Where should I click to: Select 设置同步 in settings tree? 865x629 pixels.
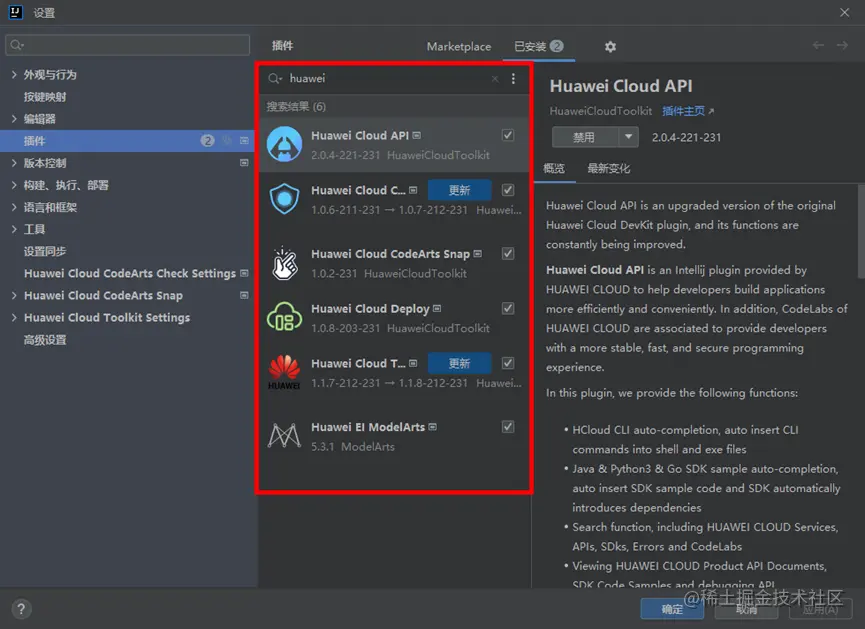click(45, 251)
